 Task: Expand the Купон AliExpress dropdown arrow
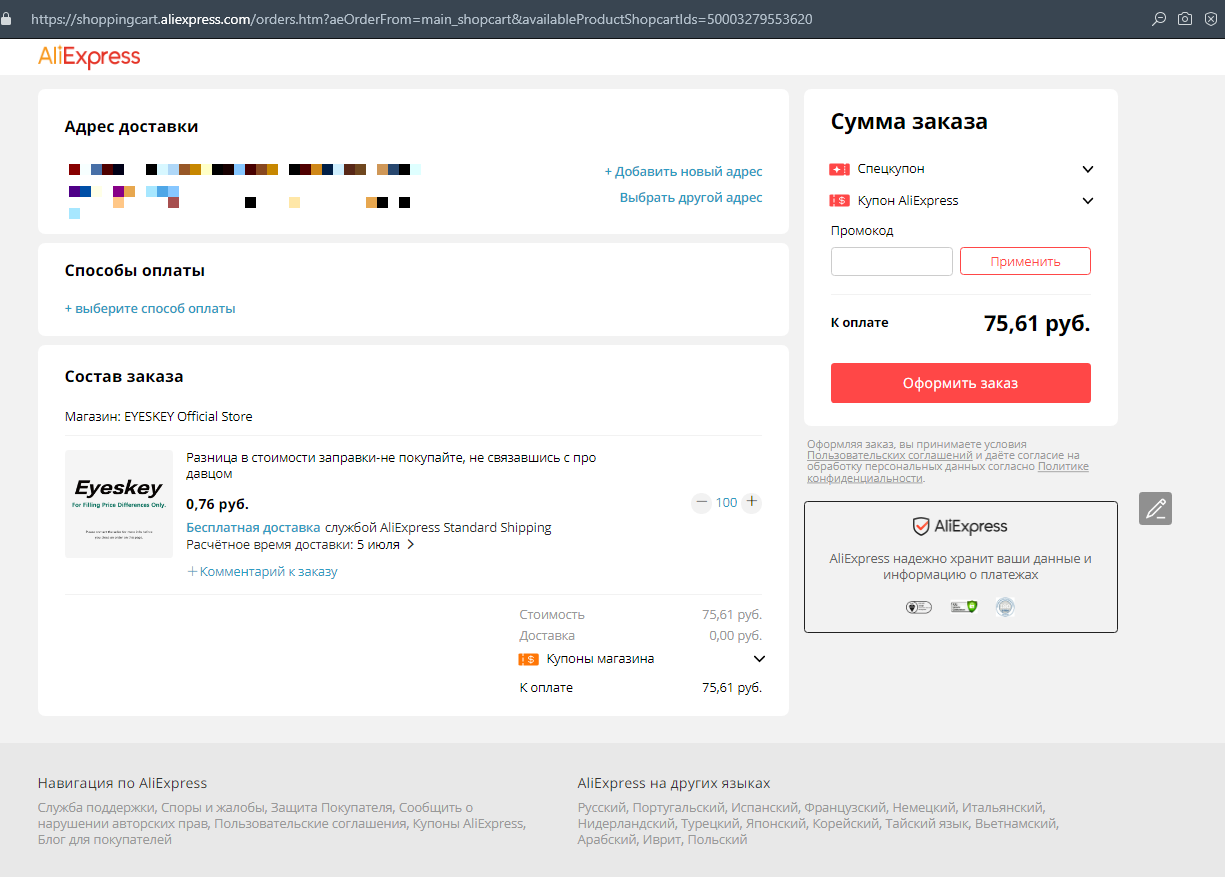click(x=1088, y=201)
